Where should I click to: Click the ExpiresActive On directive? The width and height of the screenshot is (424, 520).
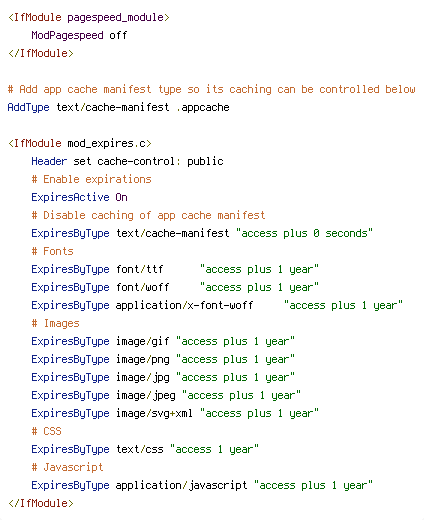79,197
